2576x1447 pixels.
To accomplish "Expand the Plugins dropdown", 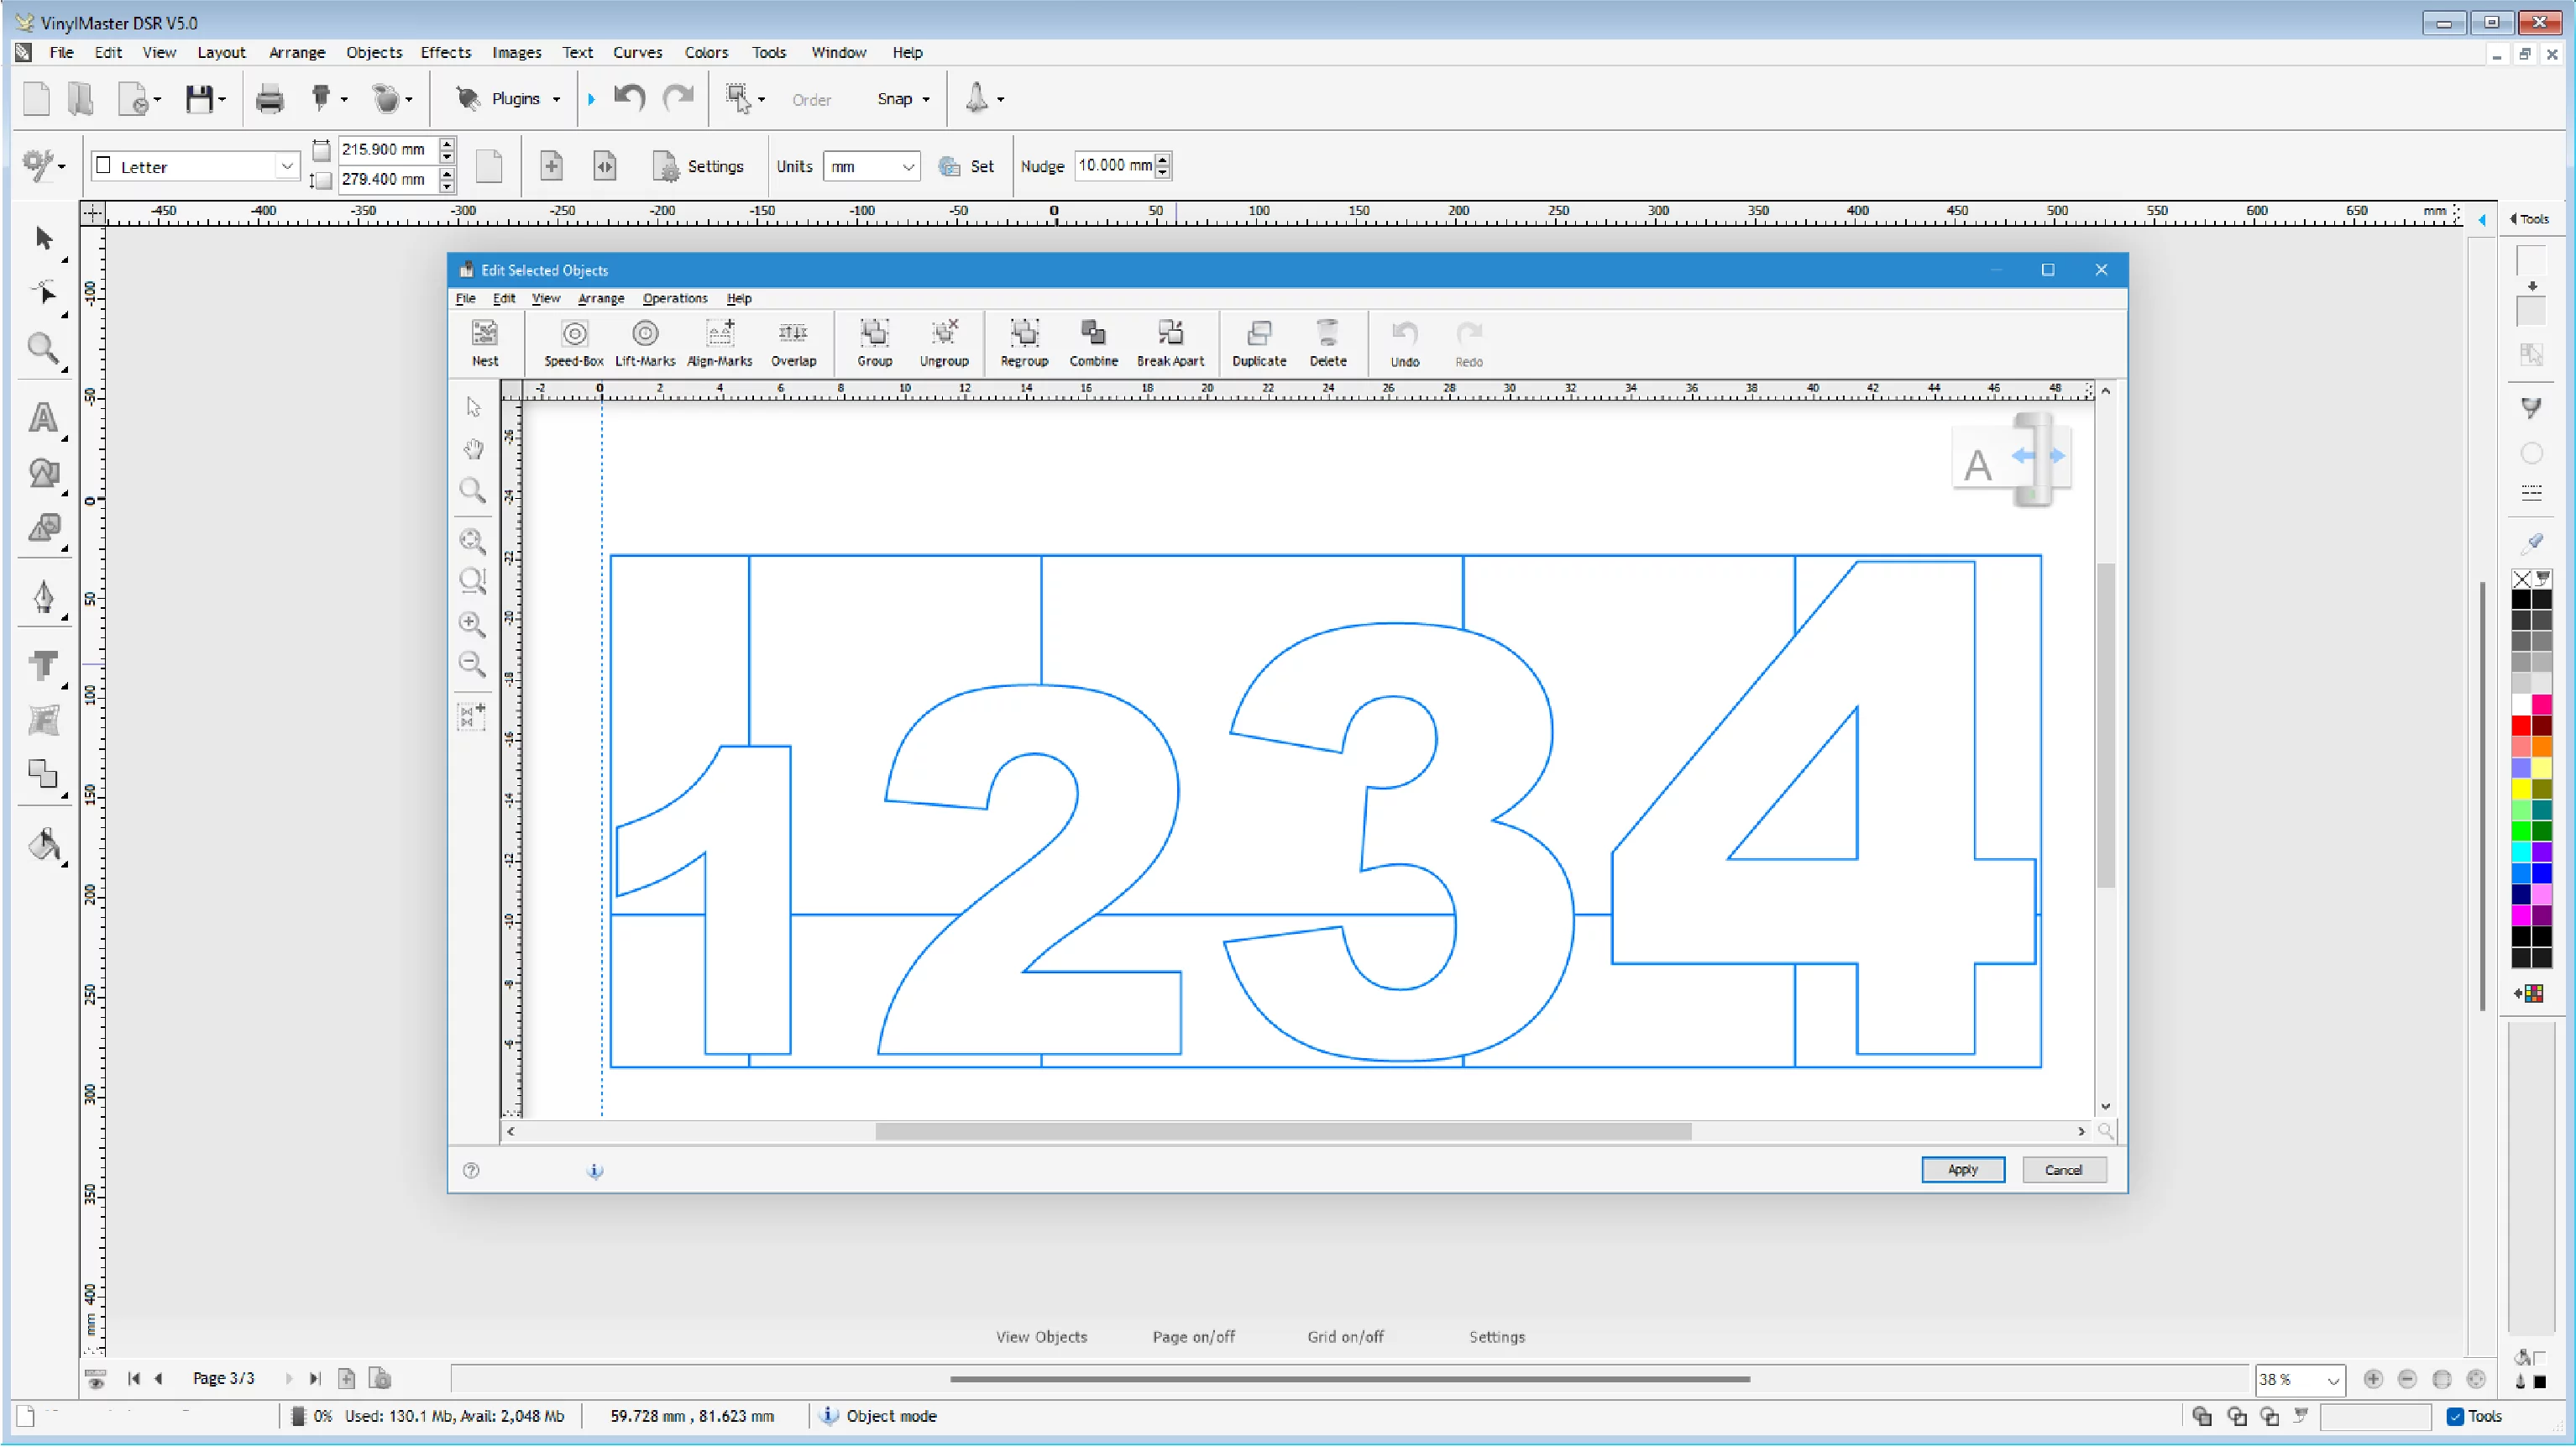I will (556, 99).
